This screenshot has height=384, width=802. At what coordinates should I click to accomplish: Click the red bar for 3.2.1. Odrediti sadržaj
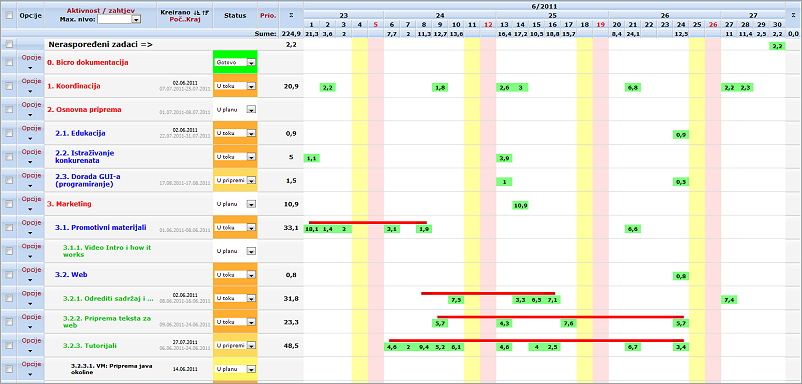tap(488, 293)
